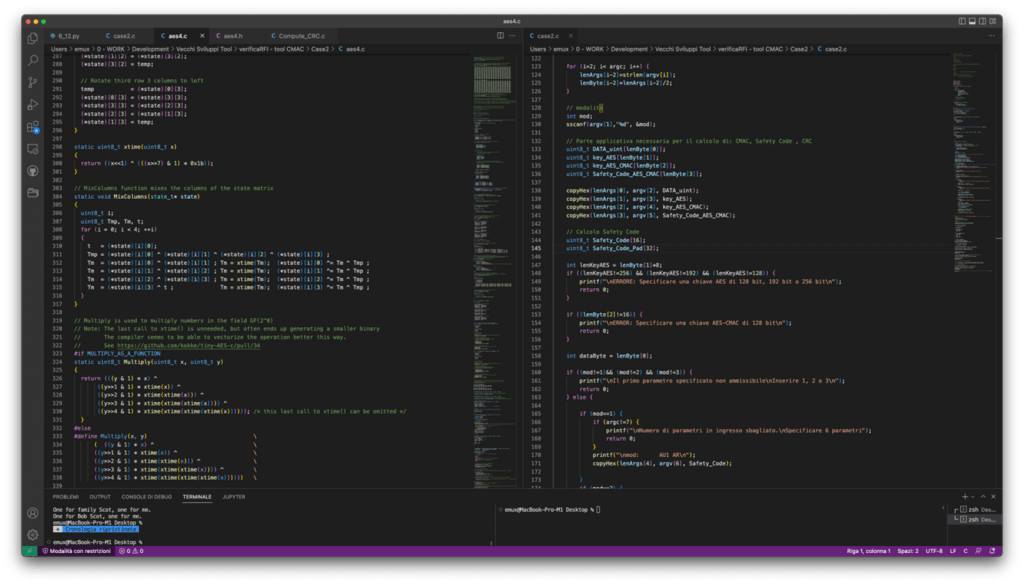Open more actions for left editor group
The height and width of the screenshot is (585, 1024).
click(512, 36)
